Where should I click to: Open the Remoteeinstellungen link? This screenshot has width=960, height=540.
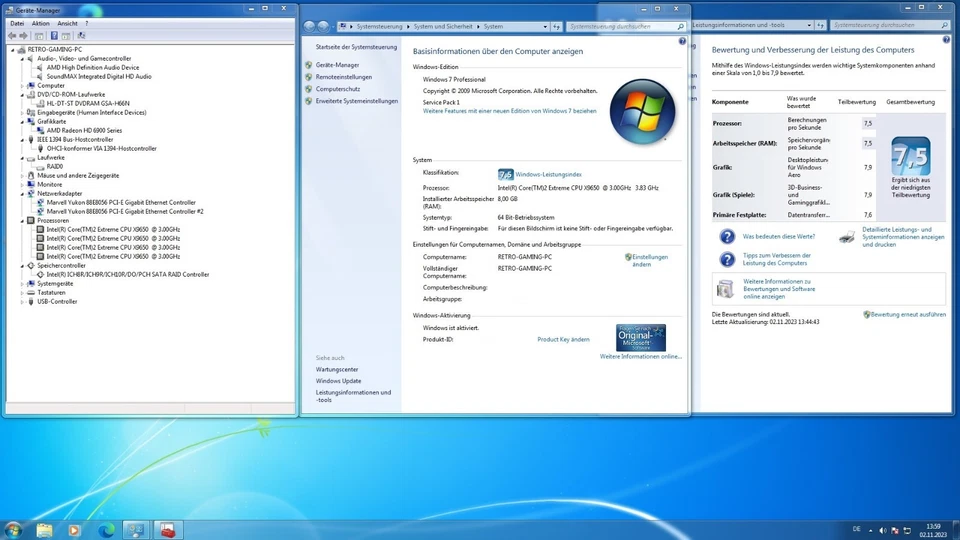coord(343,77)
